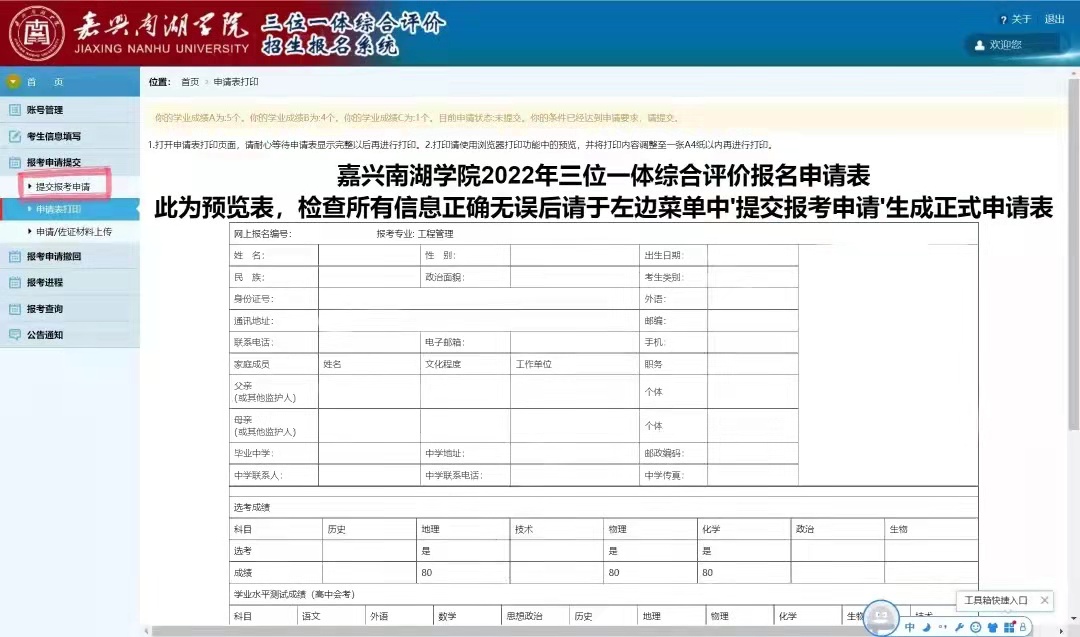Viewport: 1080px width, 637px height.
Task: Click the 个体 cell in 母亲 row
Action: pos(673,426)
